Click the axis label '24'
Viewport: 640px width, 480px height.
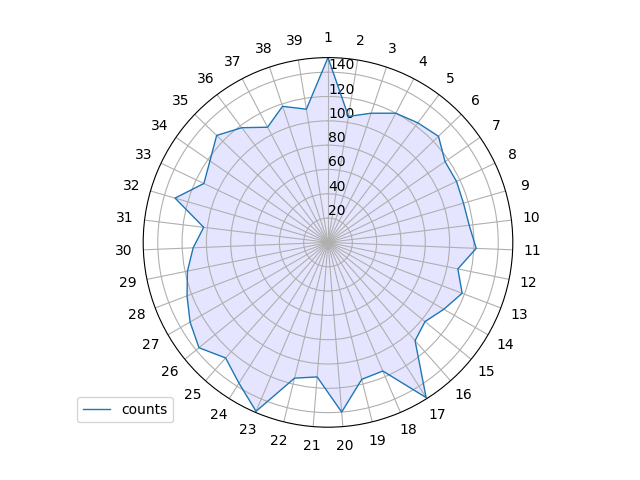point(219,414)
